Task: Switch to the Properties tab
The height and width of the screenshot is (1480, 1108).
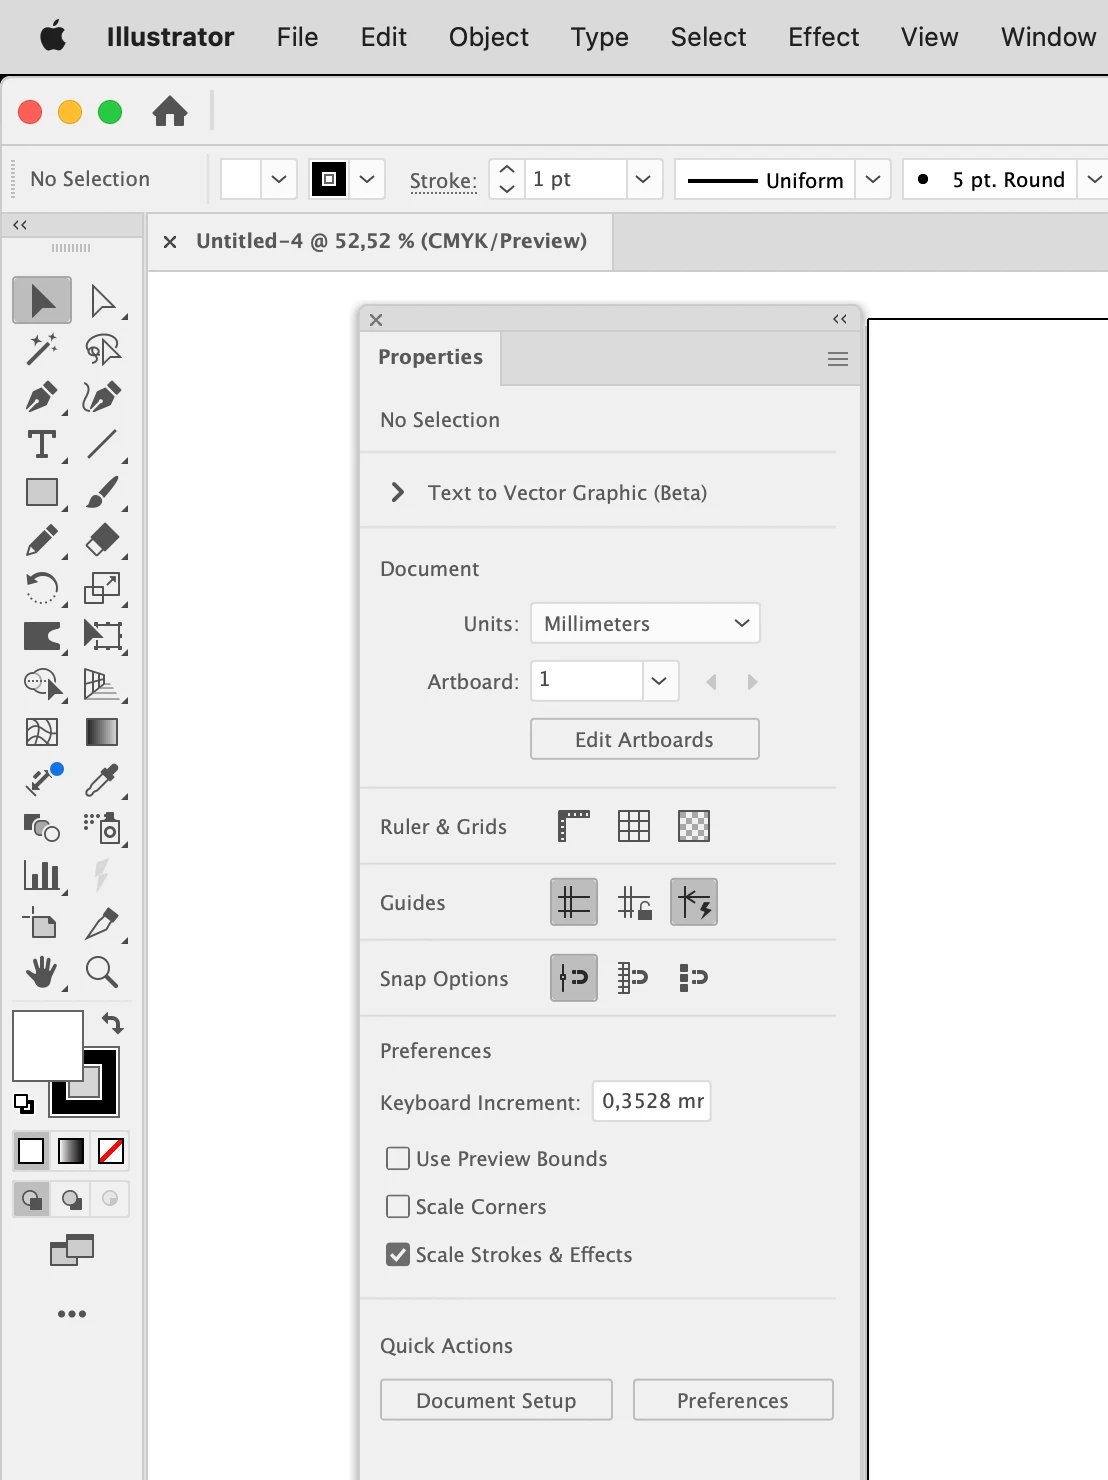Action: (x=430, y=357)
